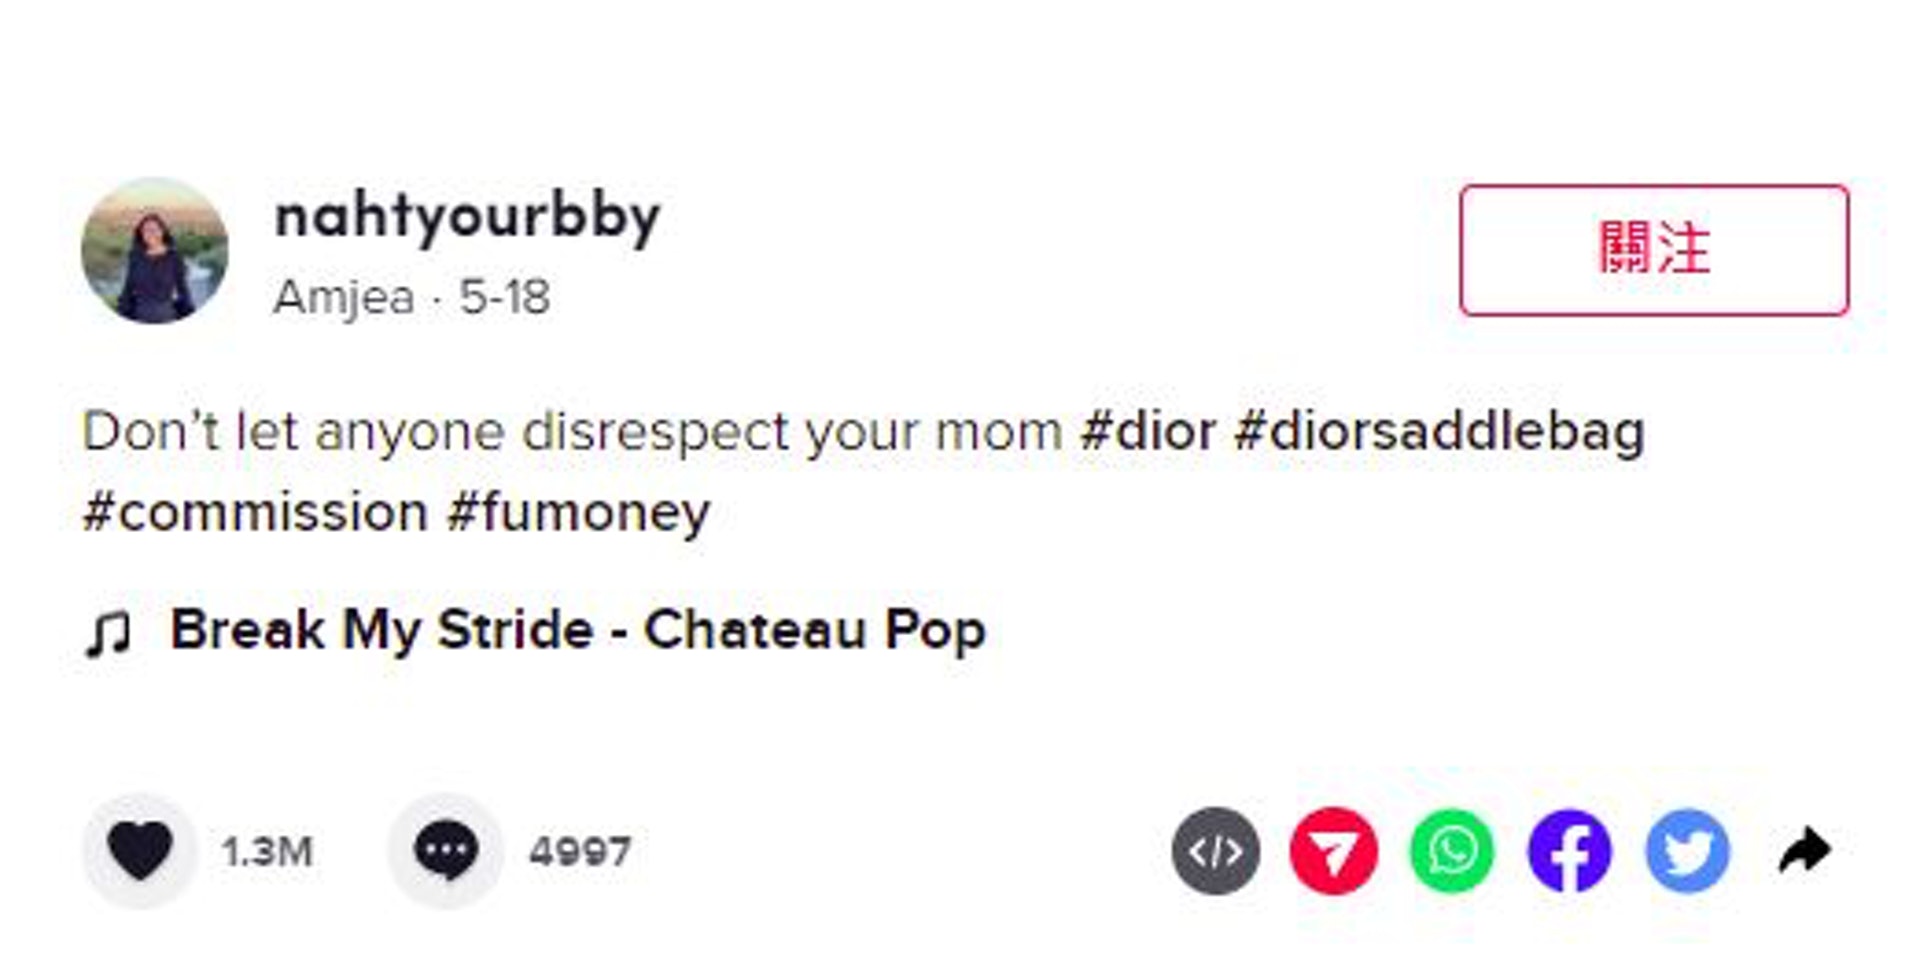Open comments via speech bubble icon
Viewport: 1920px width, 958px height.
pos(446,851)
